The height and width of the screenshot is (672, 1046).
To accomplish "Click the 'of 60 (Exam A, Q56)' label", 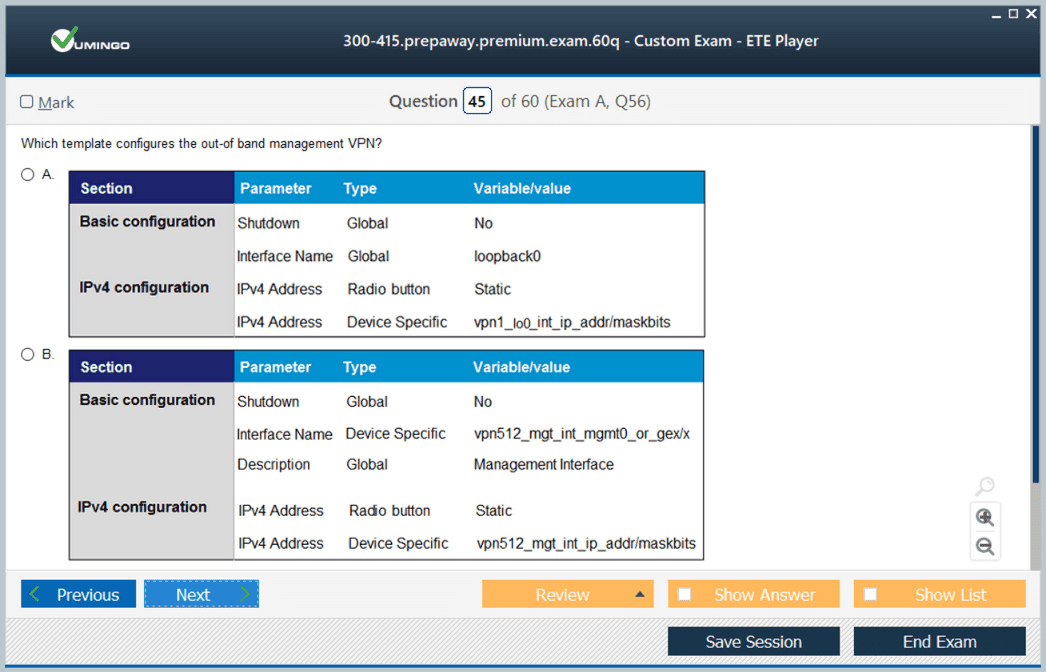I will pyautogui.click(x=576, y=101).
